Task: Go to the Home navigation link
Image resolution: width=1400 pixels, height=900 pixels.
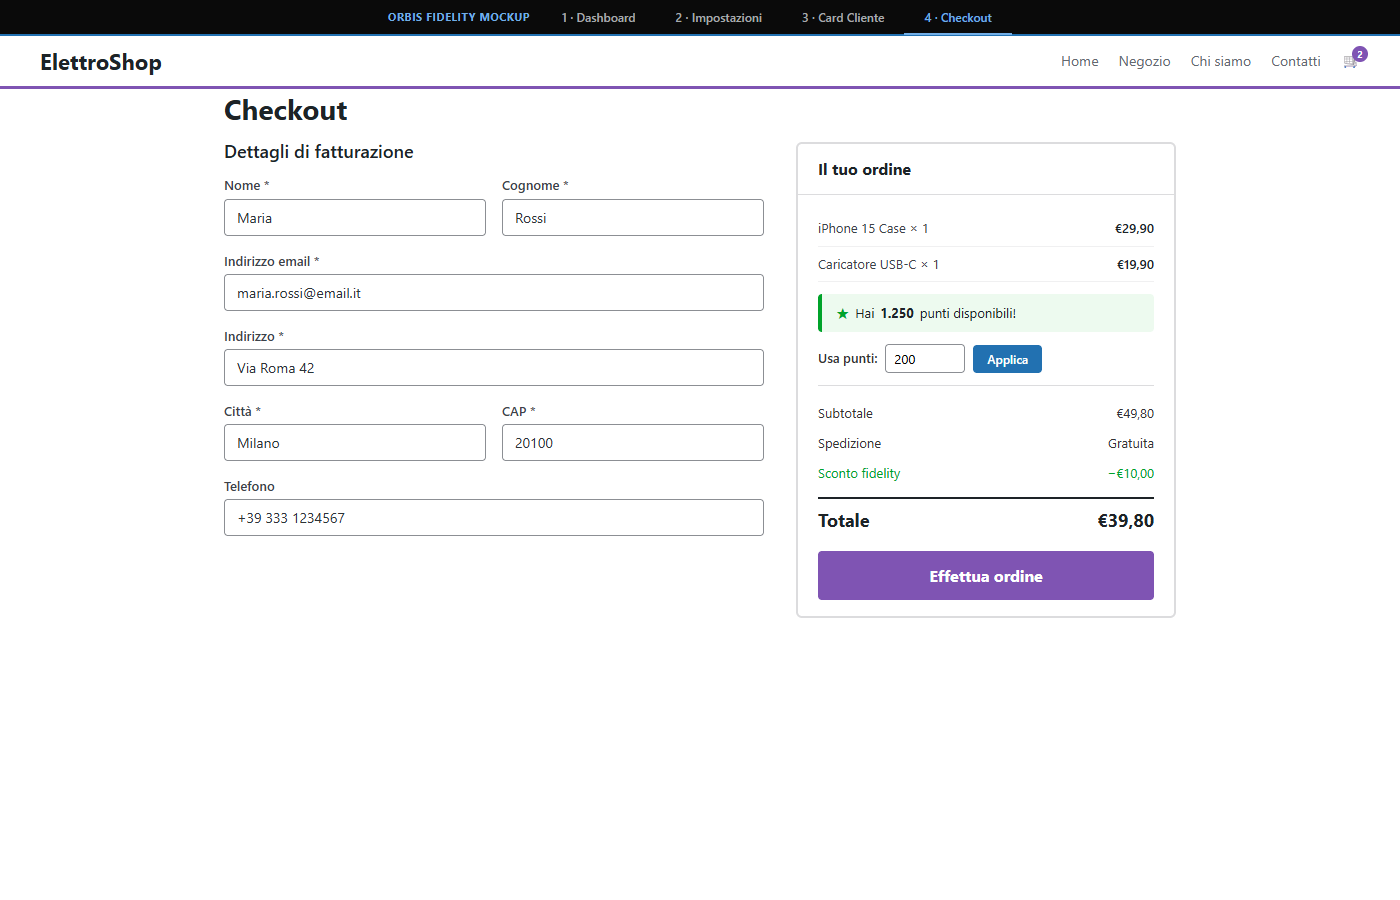Action: tap(1079, 61)
